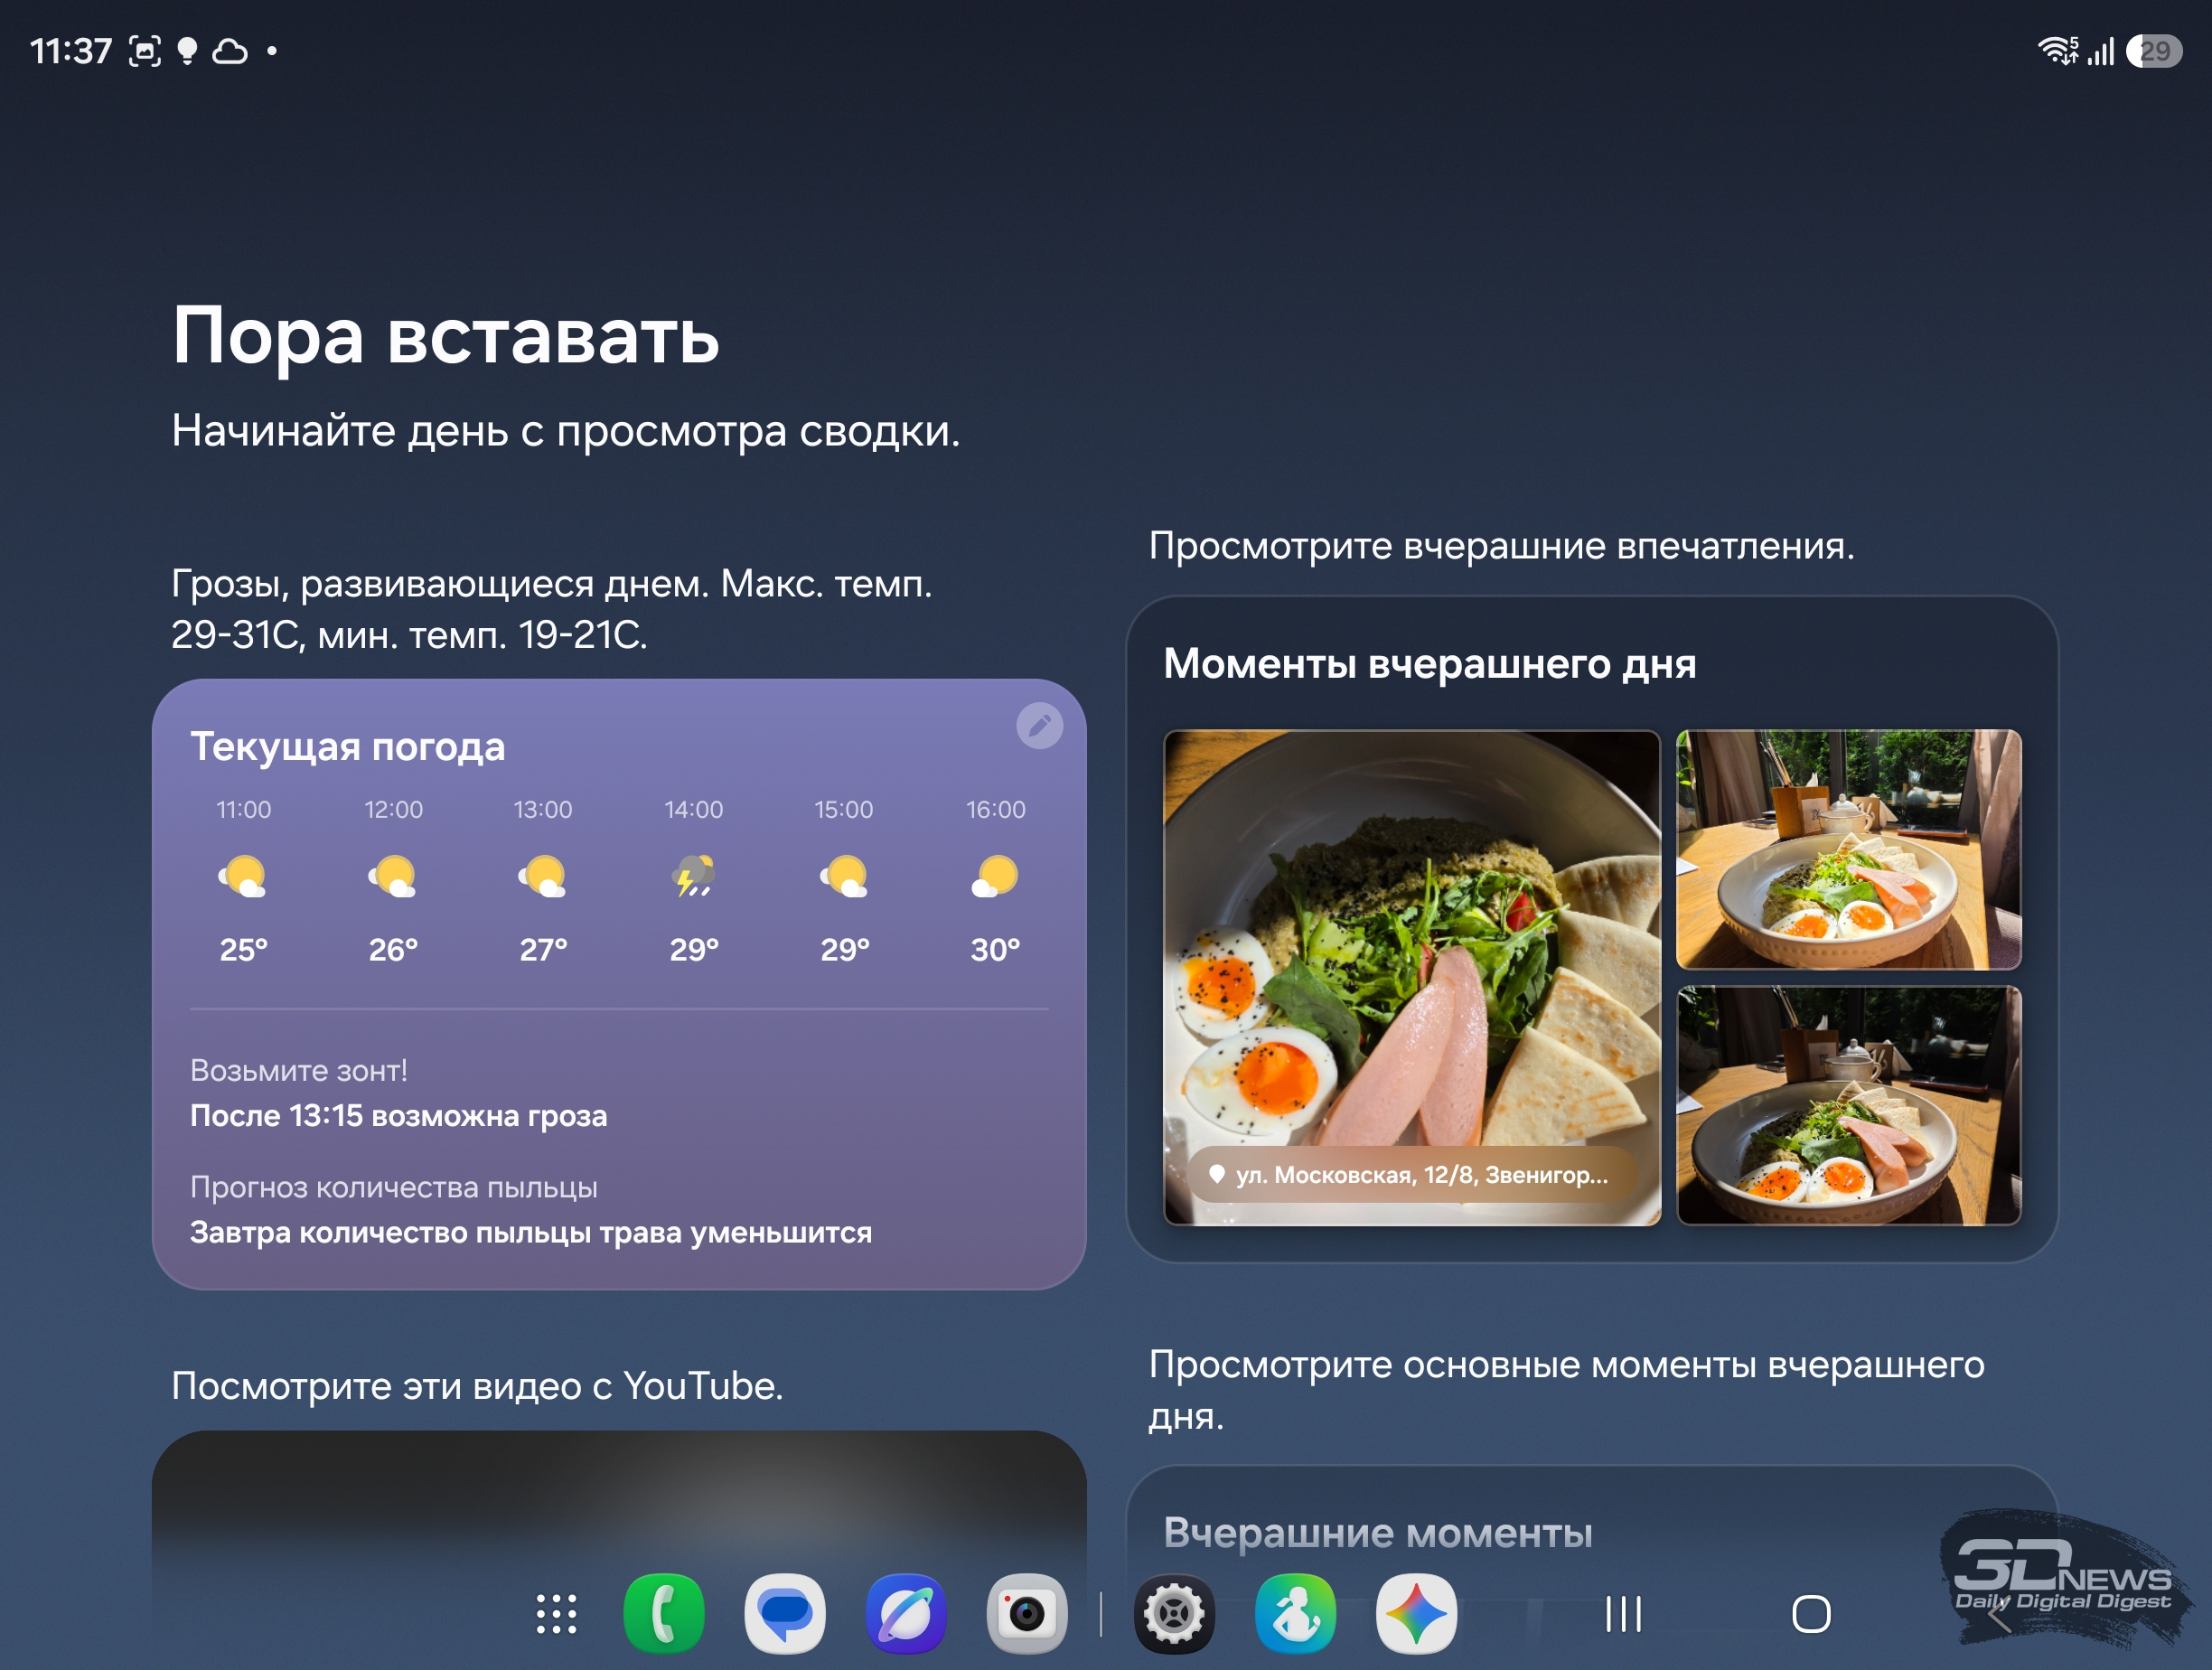Image resolution: width=2212 pixels, height=1670 pixels.
Task: Tap the edit pencil on the weather card
Action: pyautogui.click(x=1039, y=725)
